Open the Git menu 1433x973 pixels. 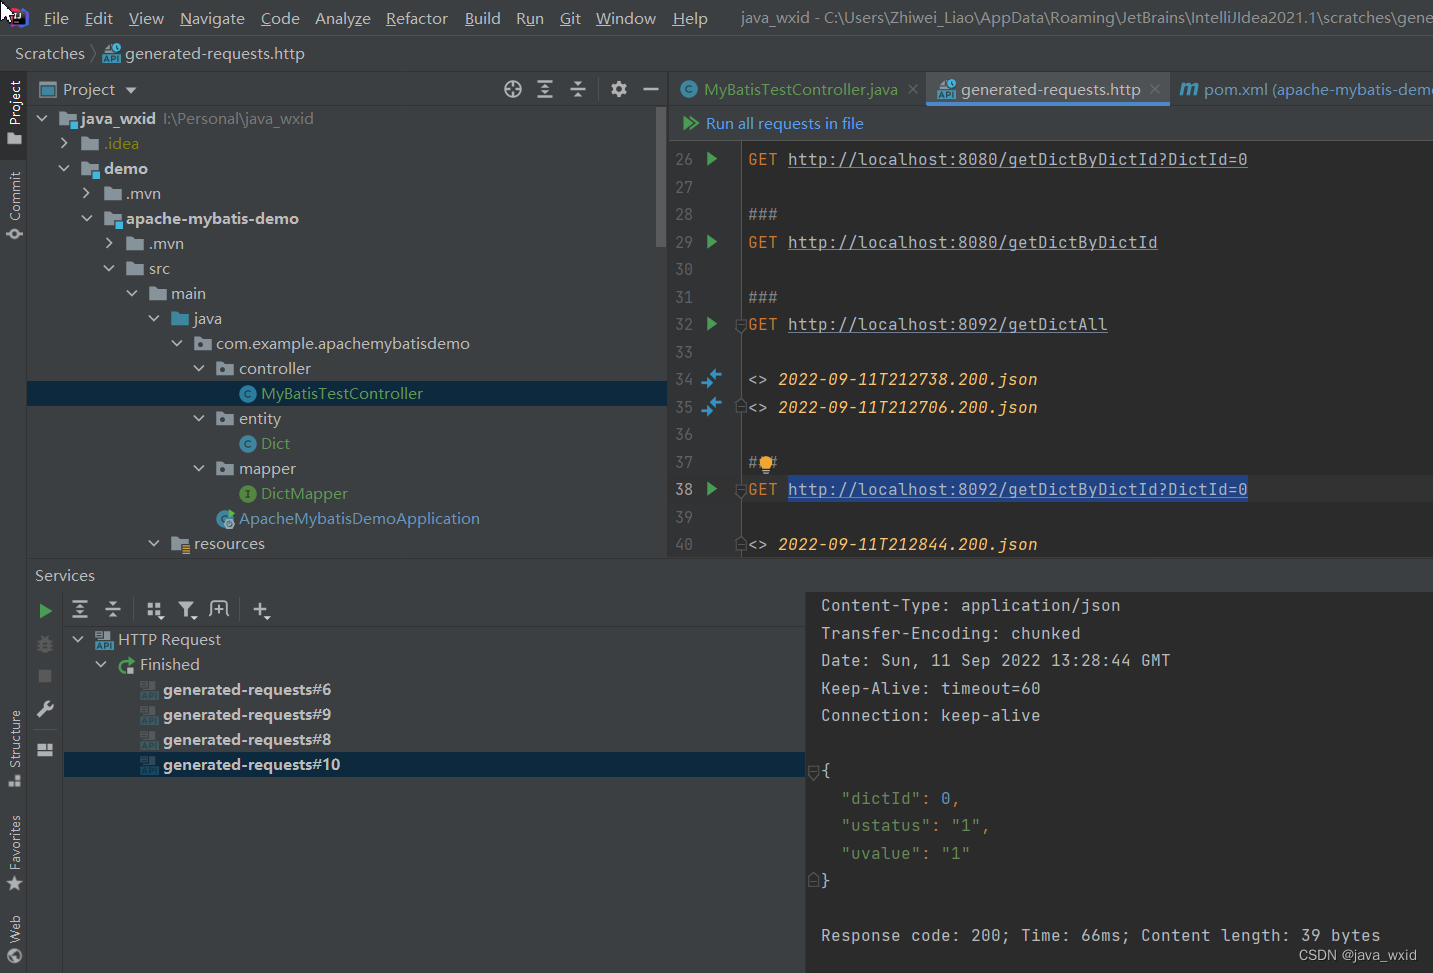click(x=570, y=18)
